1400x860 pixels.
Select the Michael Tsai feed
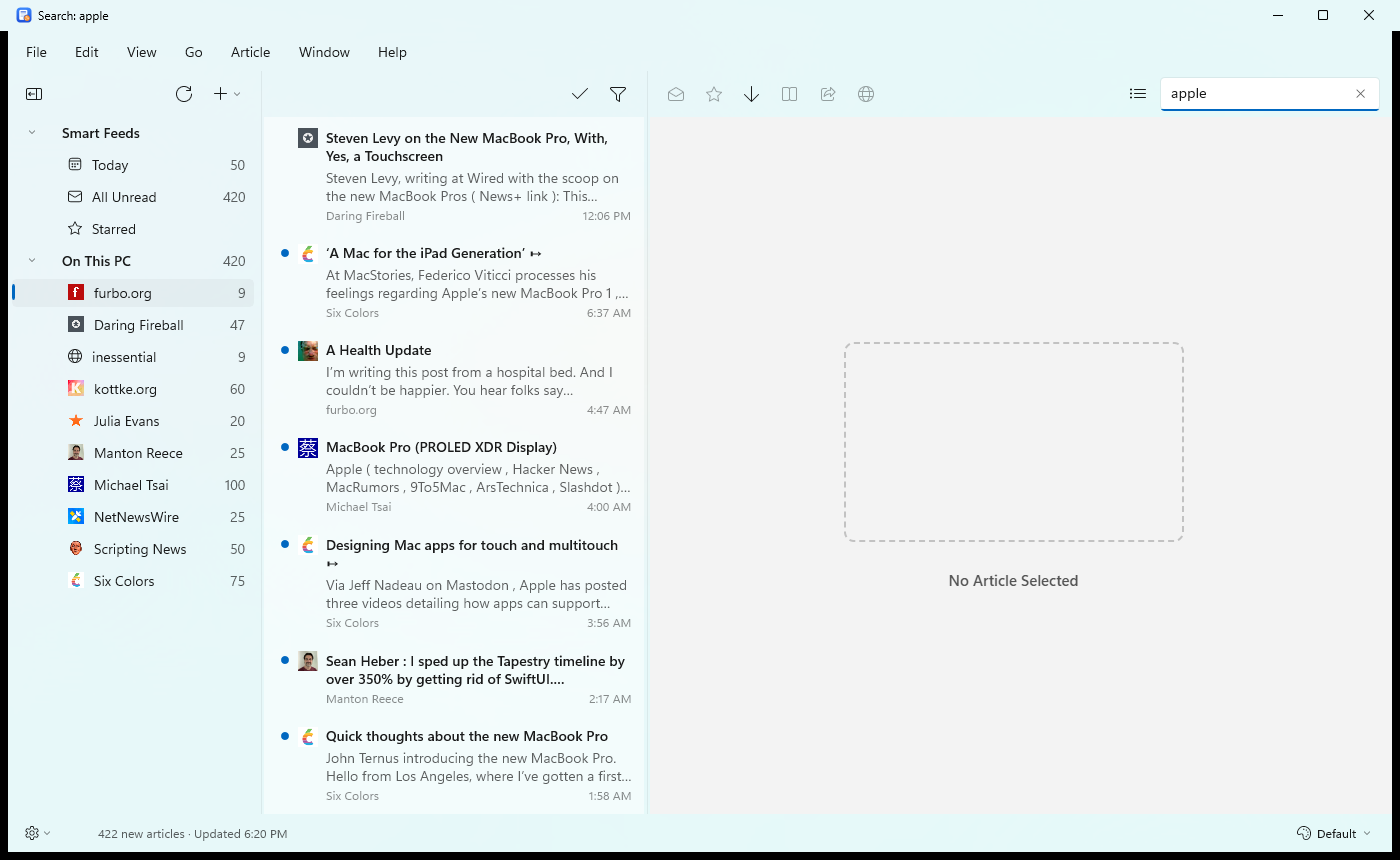pos(133,485)
